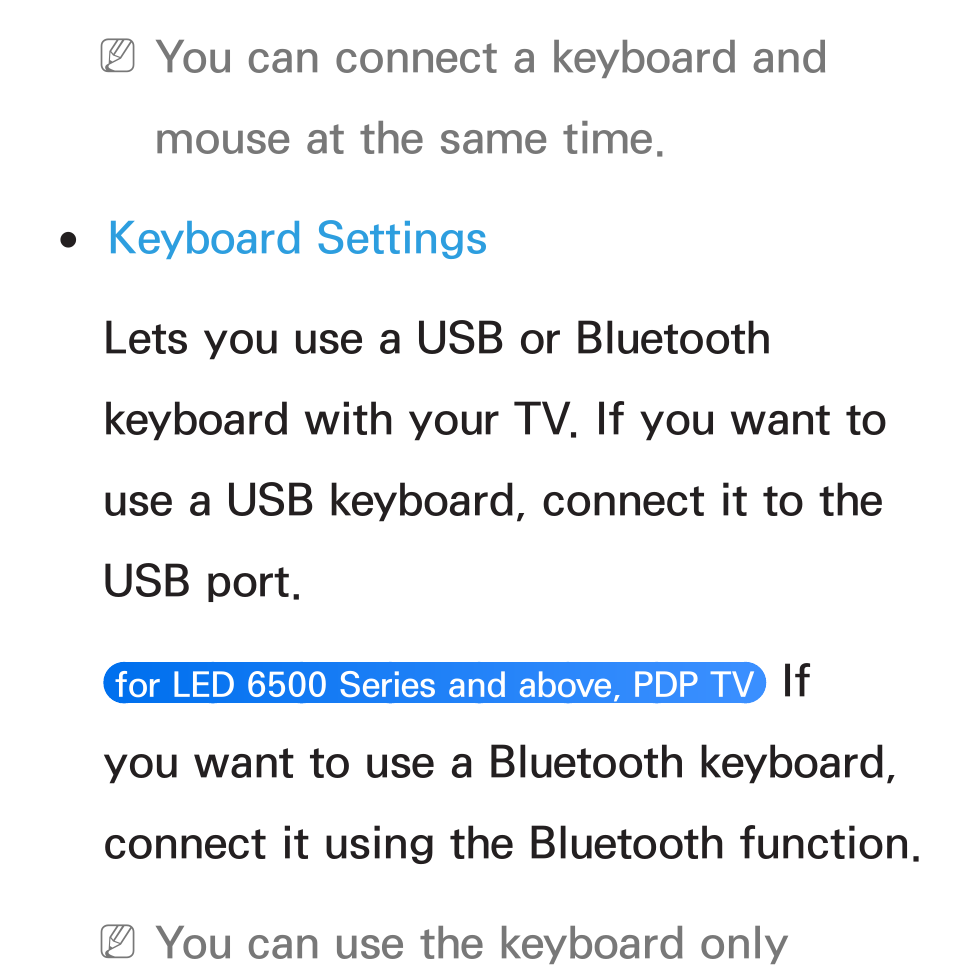
Task: Click the word "If" after the blue badge
Action: click(796, 680)
